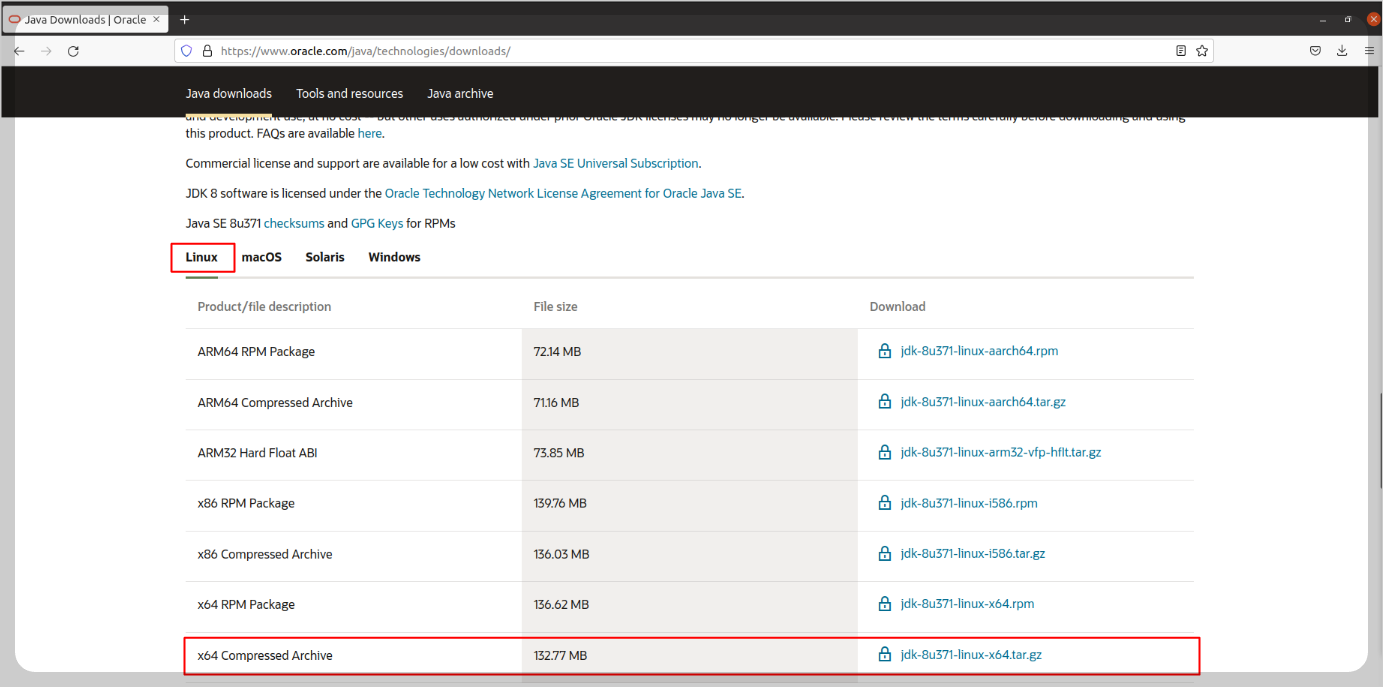The height and width of the screenshot is (687, 1383).
Task: Go back to previous page
Action: [x=19, y=51]
